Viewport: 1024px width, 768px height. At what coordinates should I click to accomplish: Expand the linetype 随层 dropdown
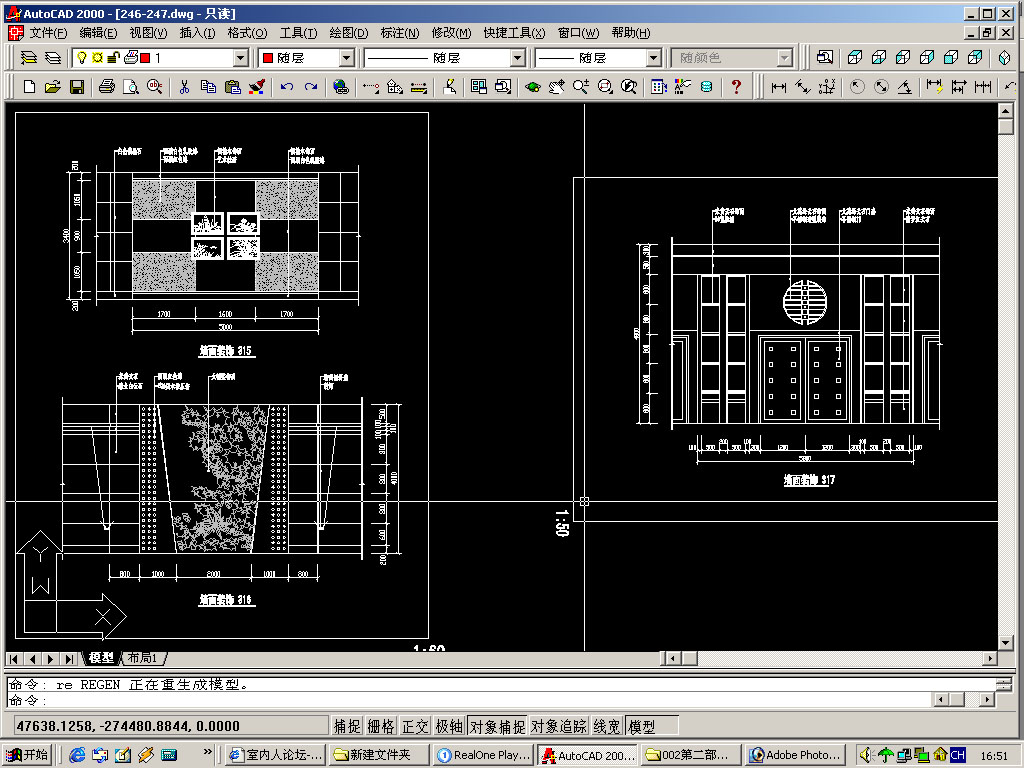coord(517,58)
